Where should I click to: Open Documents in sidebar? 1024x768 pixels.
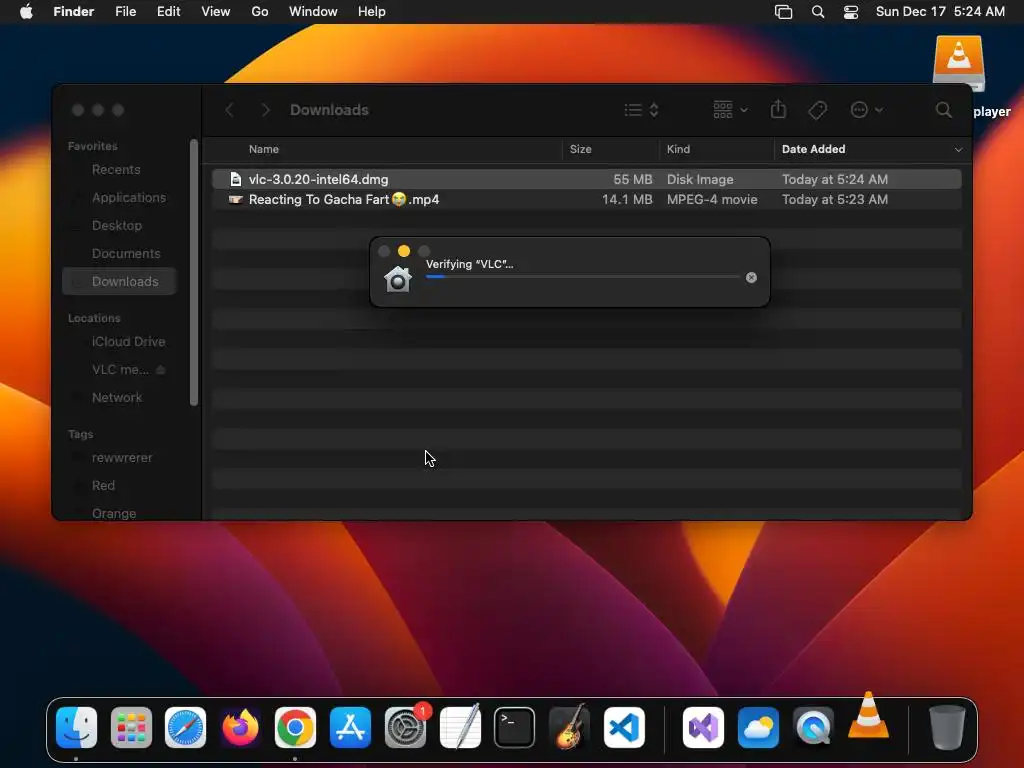pyautogui.click(x=125, y=253)
